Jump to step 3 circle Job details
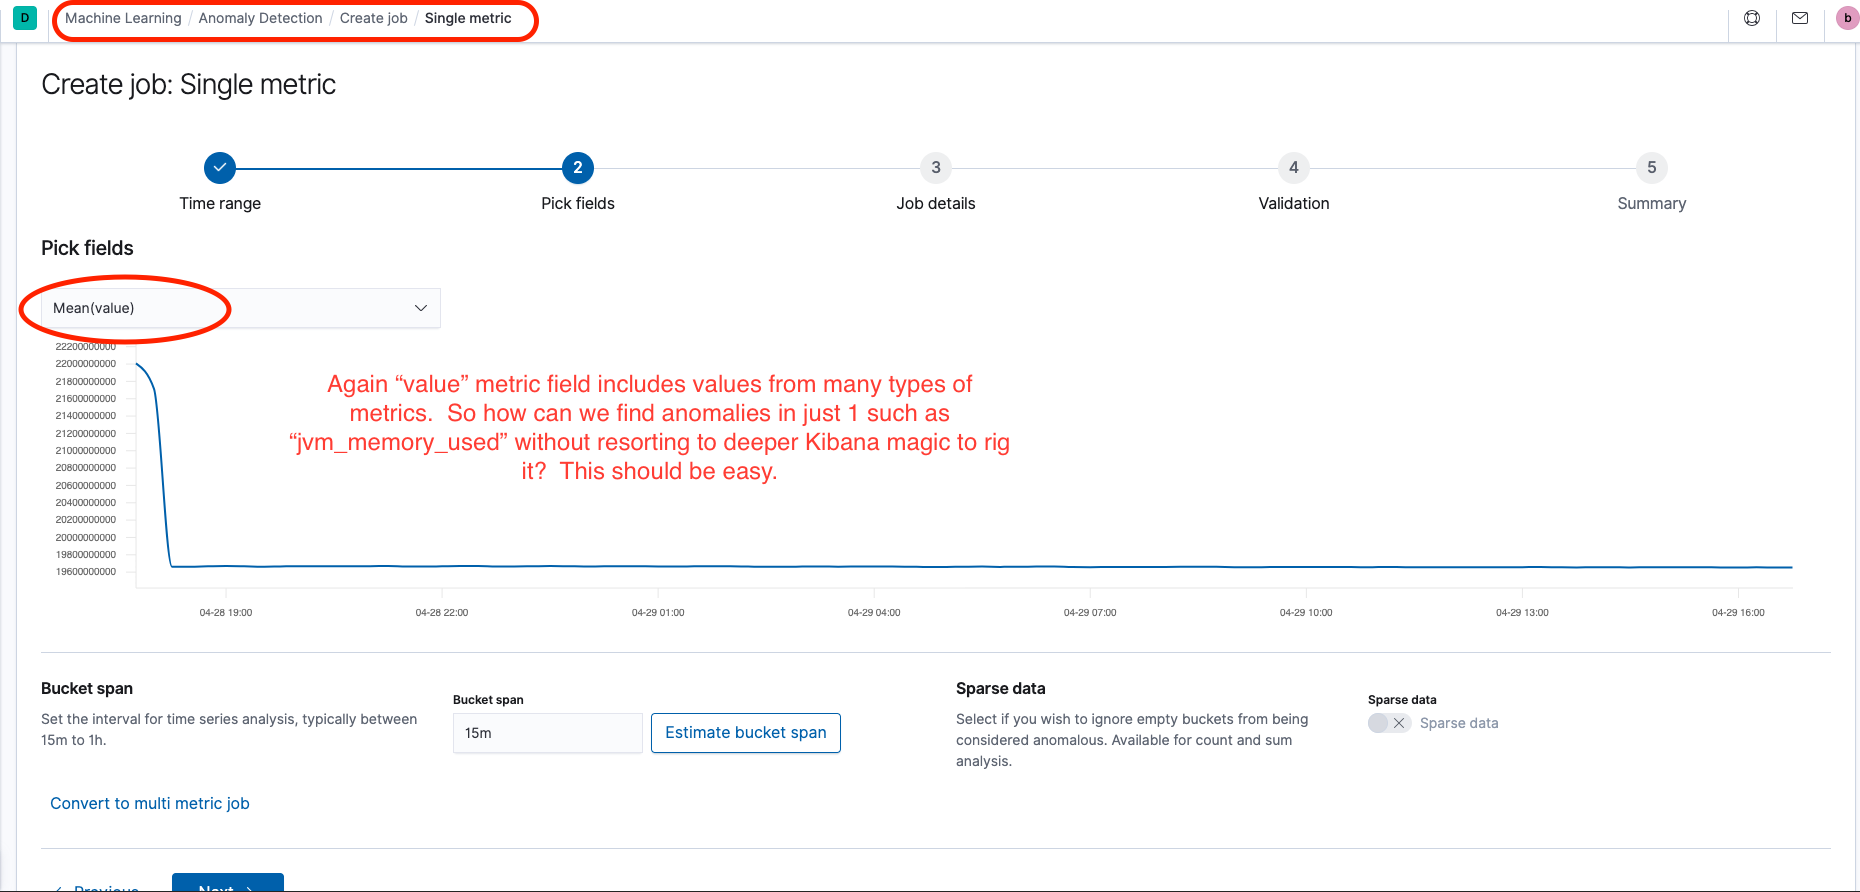The width and height of the screenshot is (1860, 892). pyautogui.click(x=936, y=168)
